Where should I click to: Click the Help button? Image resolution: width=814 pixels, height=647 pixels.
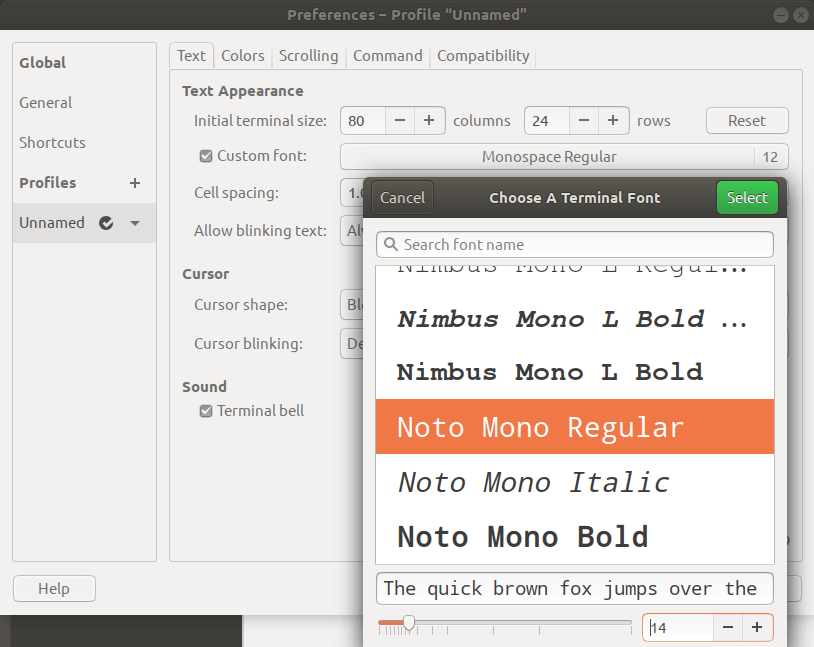54,588
